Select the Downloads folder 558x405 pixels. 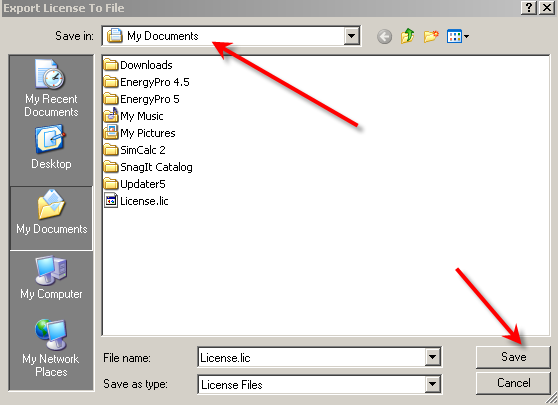point(138,65)
